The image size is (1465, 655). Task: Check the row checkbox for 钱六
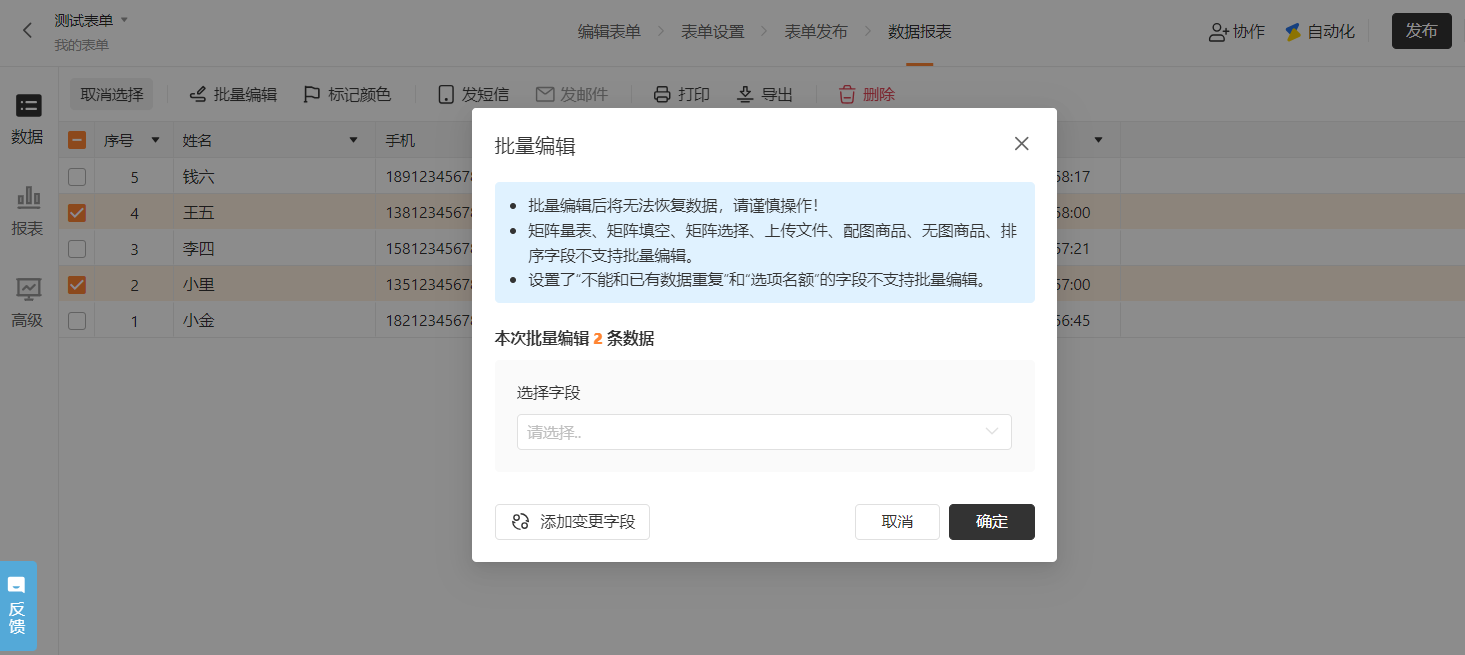click(x=77, y=177)
